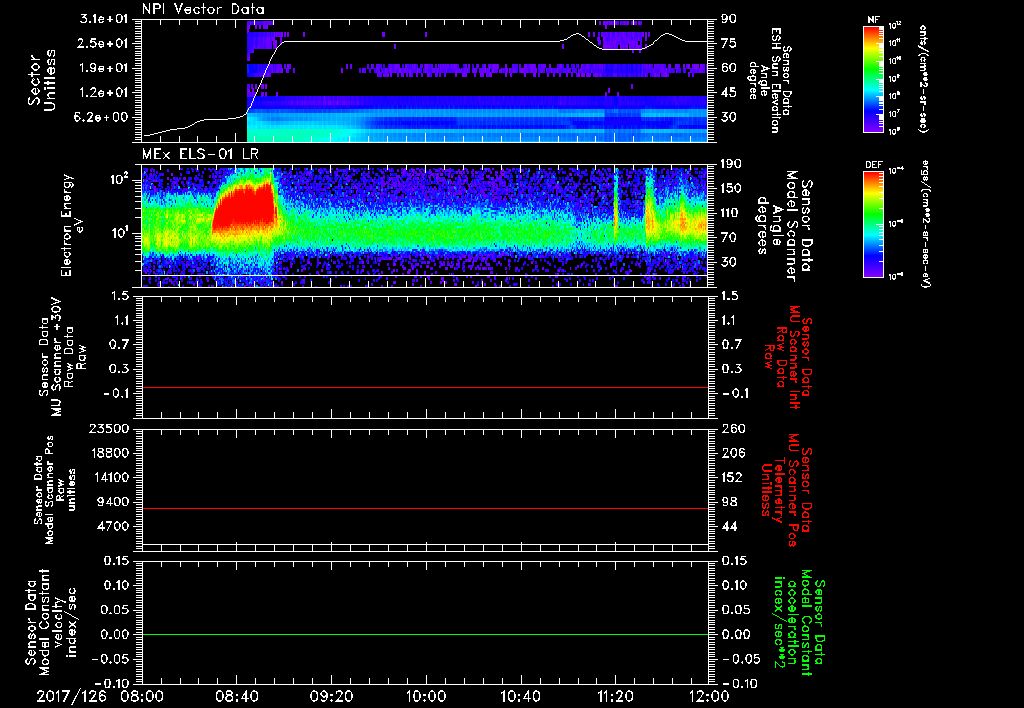Click the white sun elevation curve
This screenshot has width=1024, height=708.
424,42
